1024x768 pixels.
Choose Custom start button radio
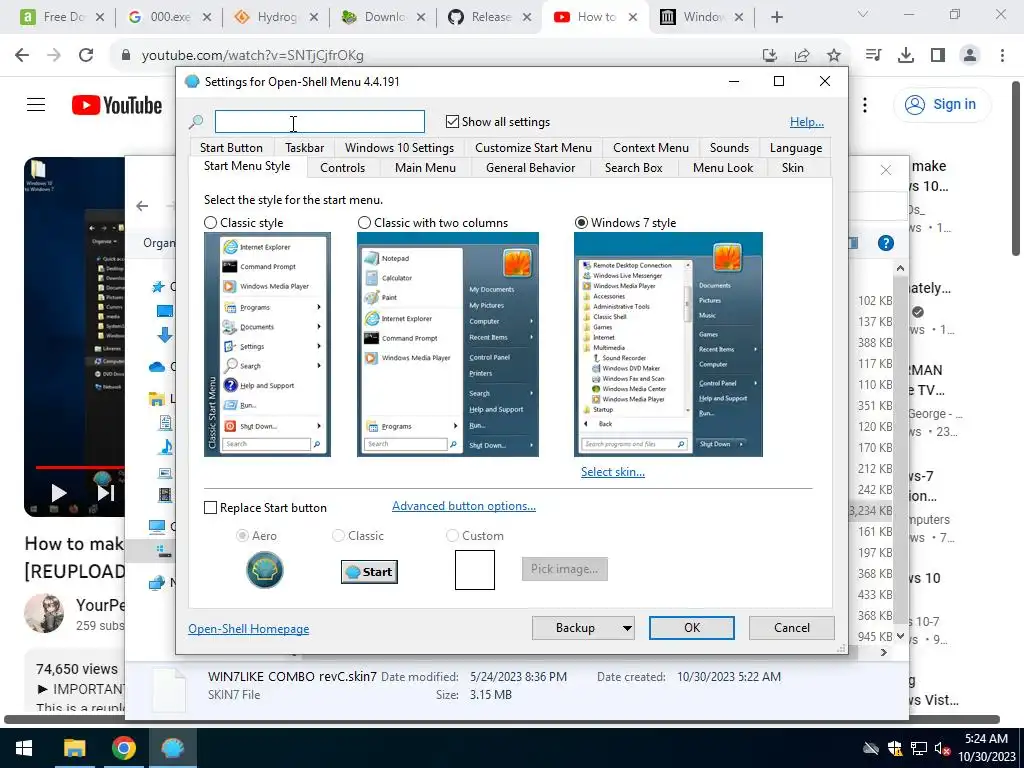[452, 536]
